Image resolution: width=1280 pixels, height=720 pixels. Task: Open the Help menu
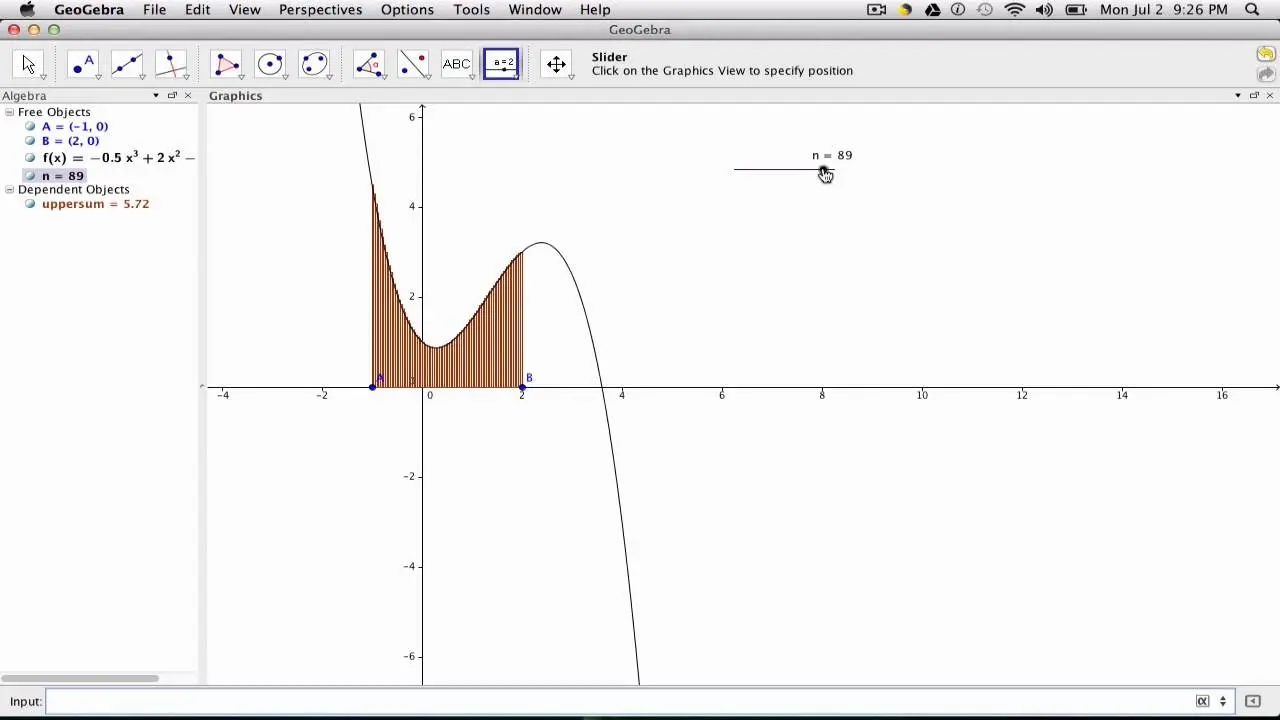595,10
